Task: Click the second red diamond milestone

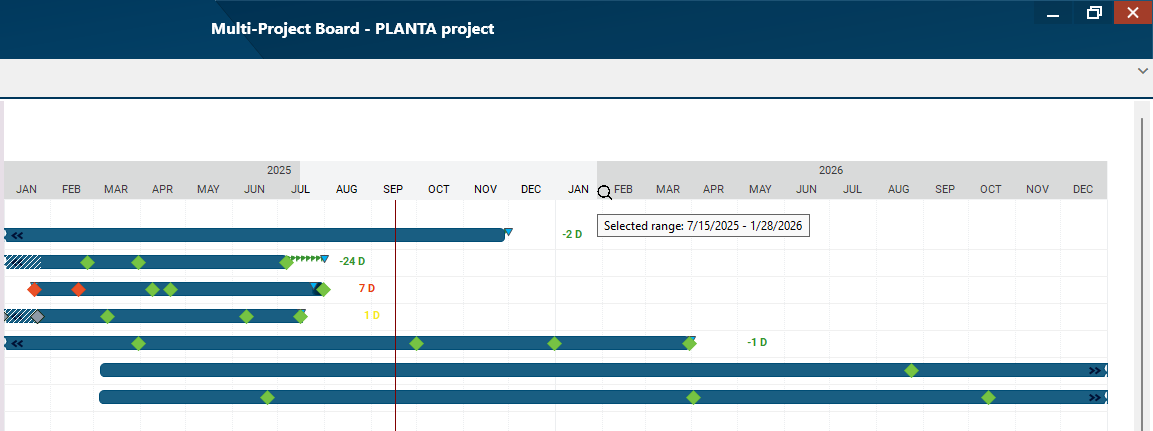Action: [x=79, y=289]
